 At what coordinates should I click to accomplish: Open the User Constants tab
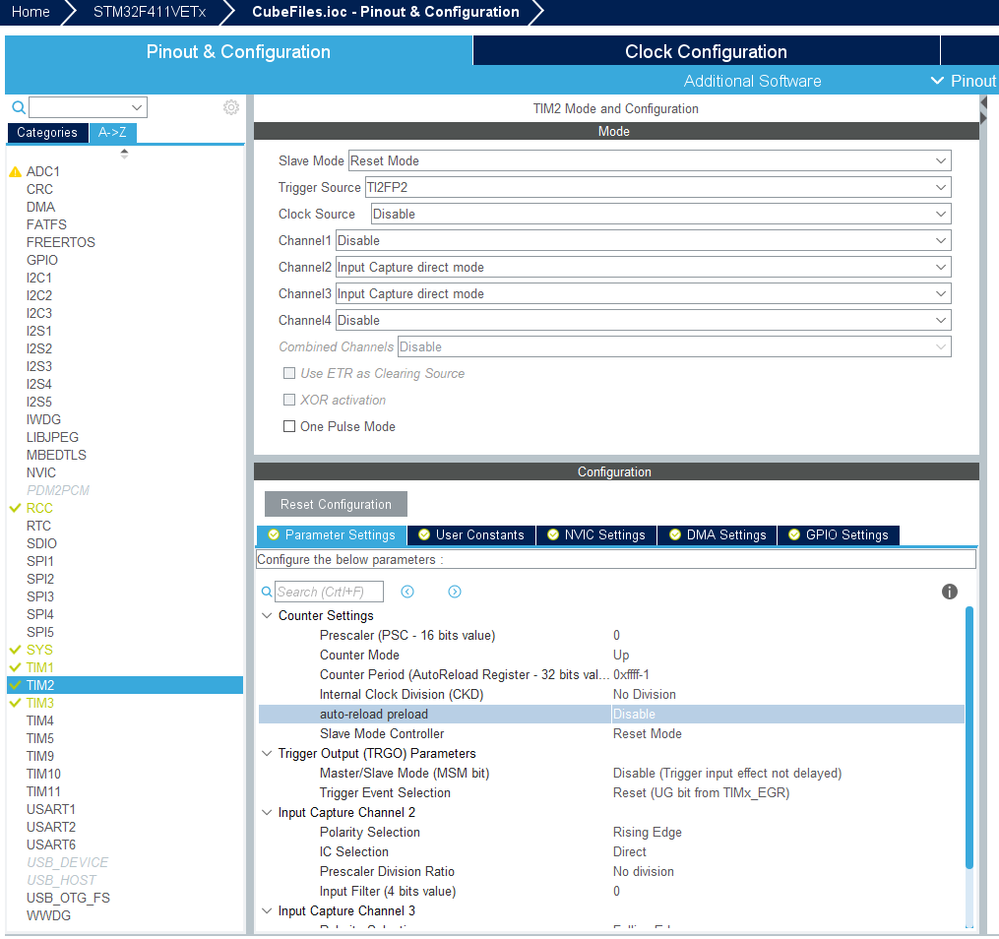pos(471,534)
